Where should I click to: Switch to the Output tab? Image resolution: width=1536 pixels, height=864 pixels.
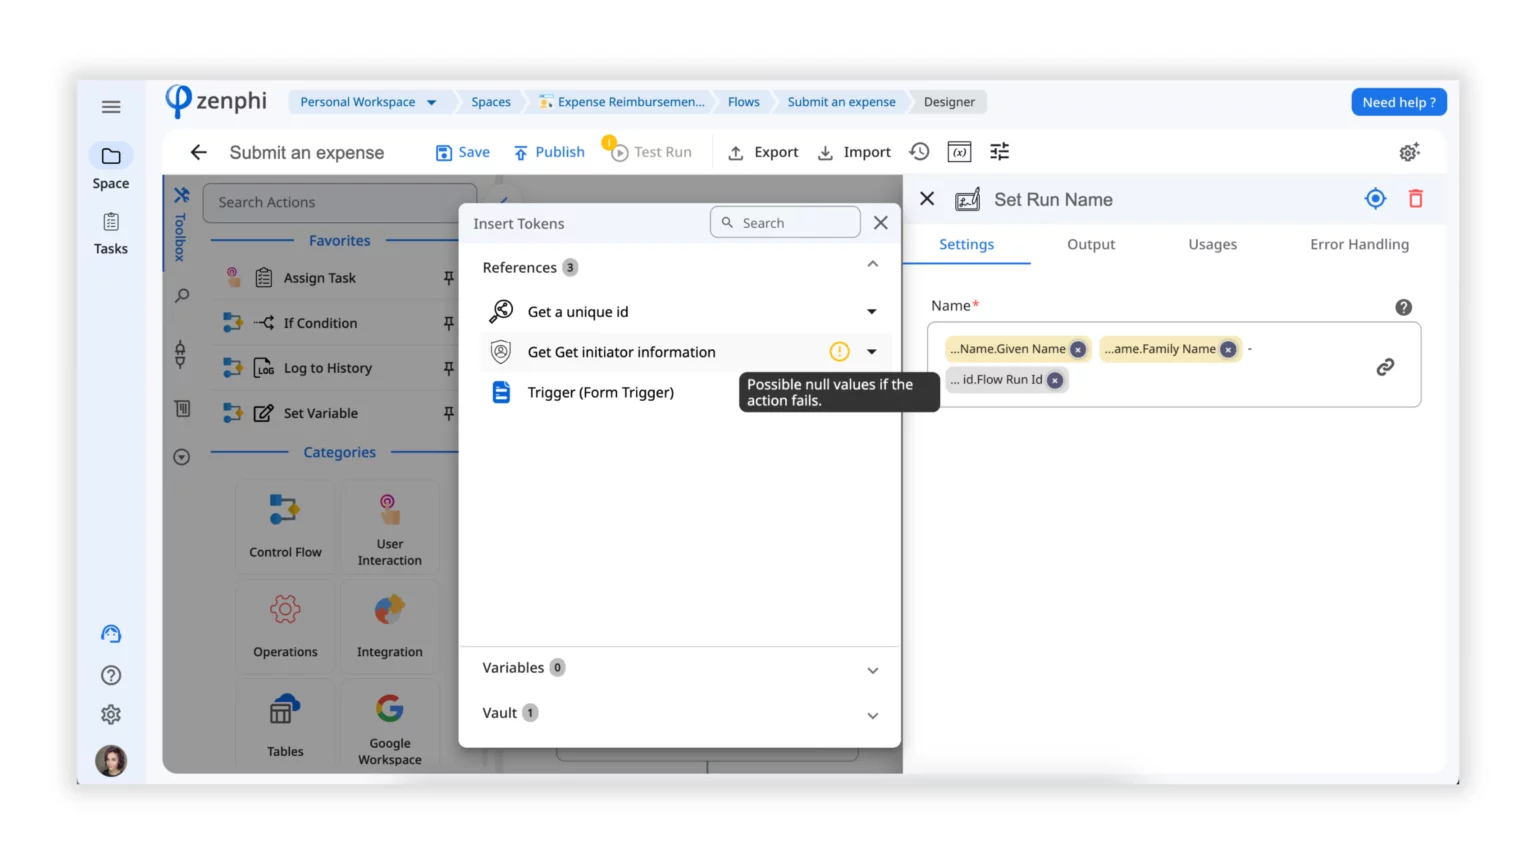point(1091,244)
